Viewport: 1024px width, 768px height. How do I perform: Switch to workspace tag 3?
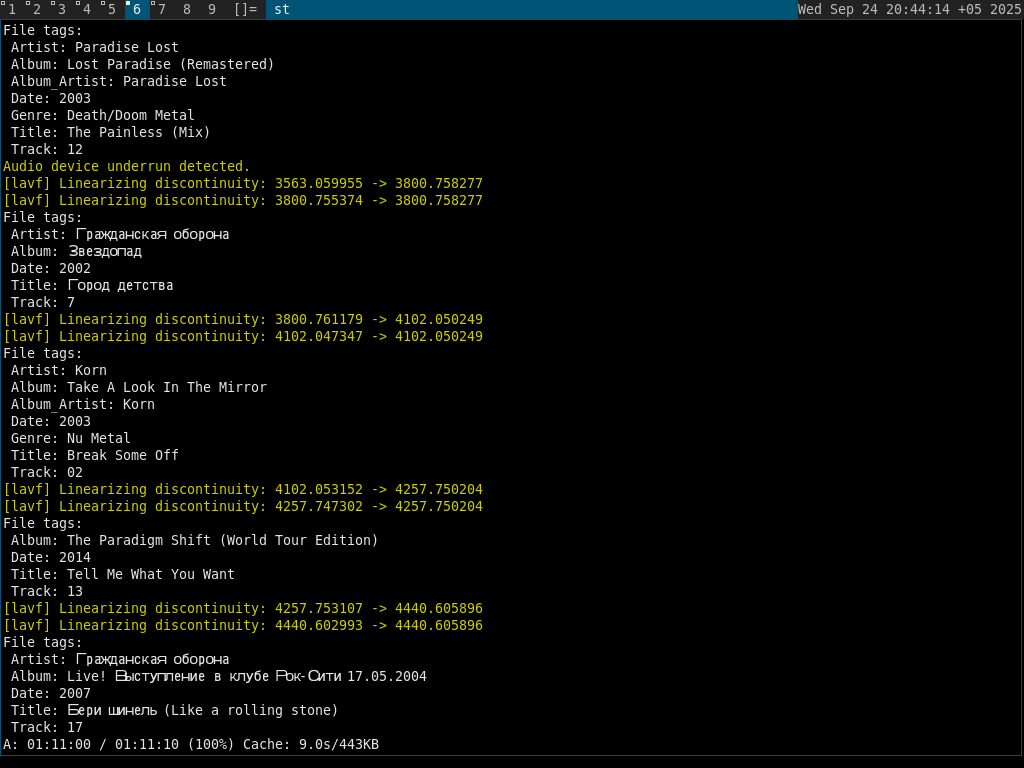click(x=62, y=9)
